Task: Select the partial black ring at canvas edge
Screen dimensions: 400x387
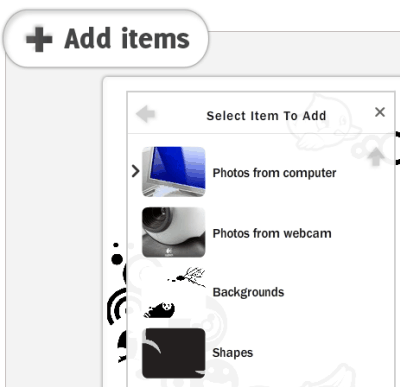Action: (397, 148)
